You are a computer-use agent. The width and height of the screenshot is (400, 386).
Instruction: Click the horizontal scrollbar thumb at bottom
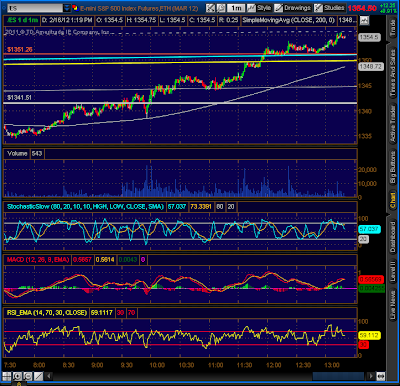338,376
